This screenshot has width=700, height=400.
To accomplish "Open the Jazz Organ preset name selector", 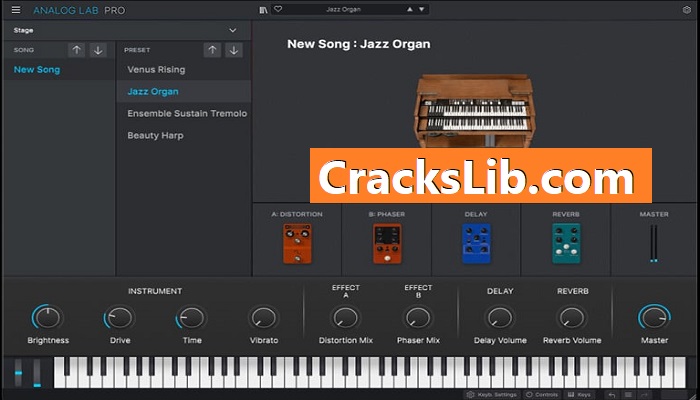I will 343,9.
